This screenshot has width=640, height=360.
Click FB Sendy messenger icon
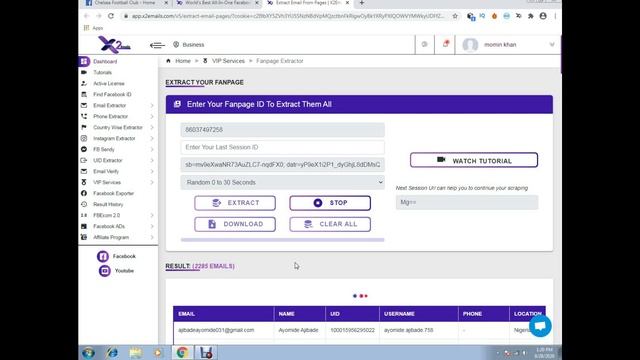coord(84,149)
